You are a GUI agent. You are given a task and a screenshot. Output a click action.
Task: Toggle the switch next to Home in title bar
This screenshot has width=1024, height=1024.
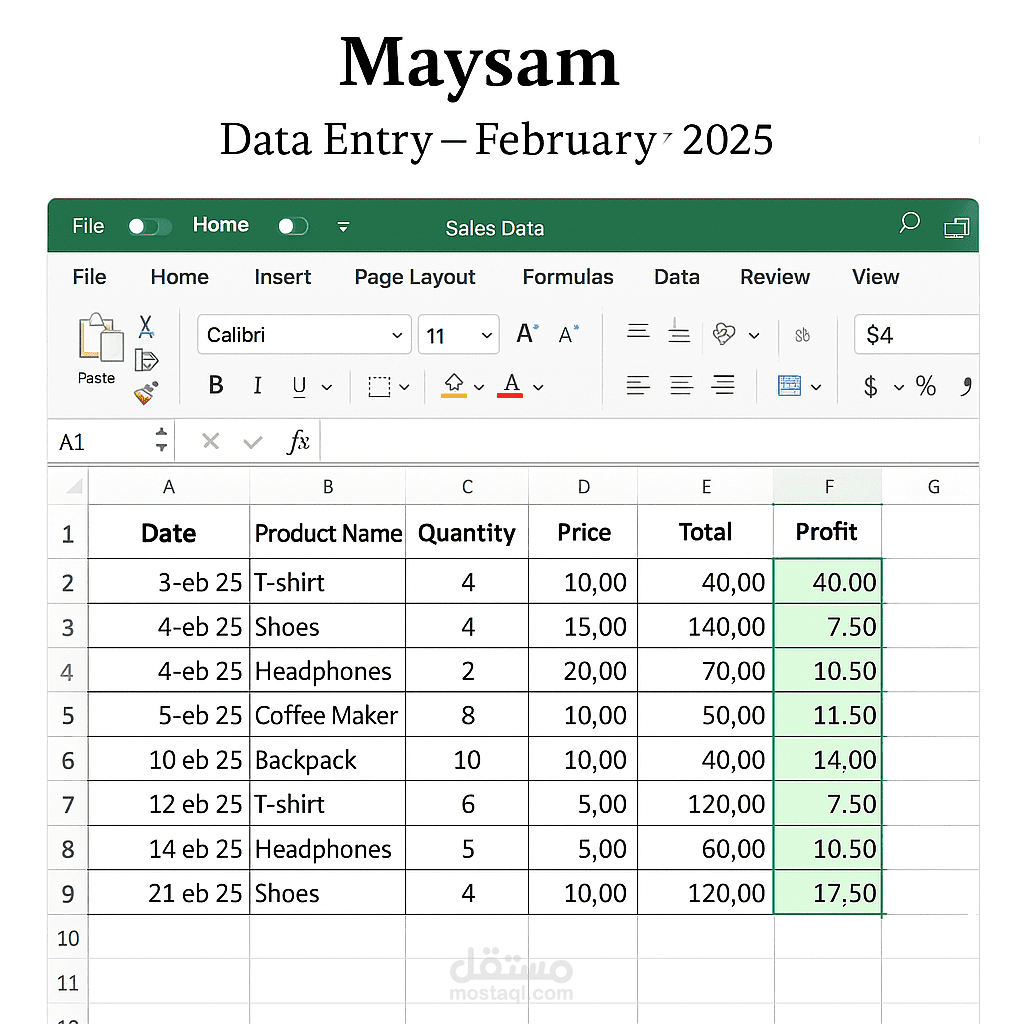coord(293,226)
